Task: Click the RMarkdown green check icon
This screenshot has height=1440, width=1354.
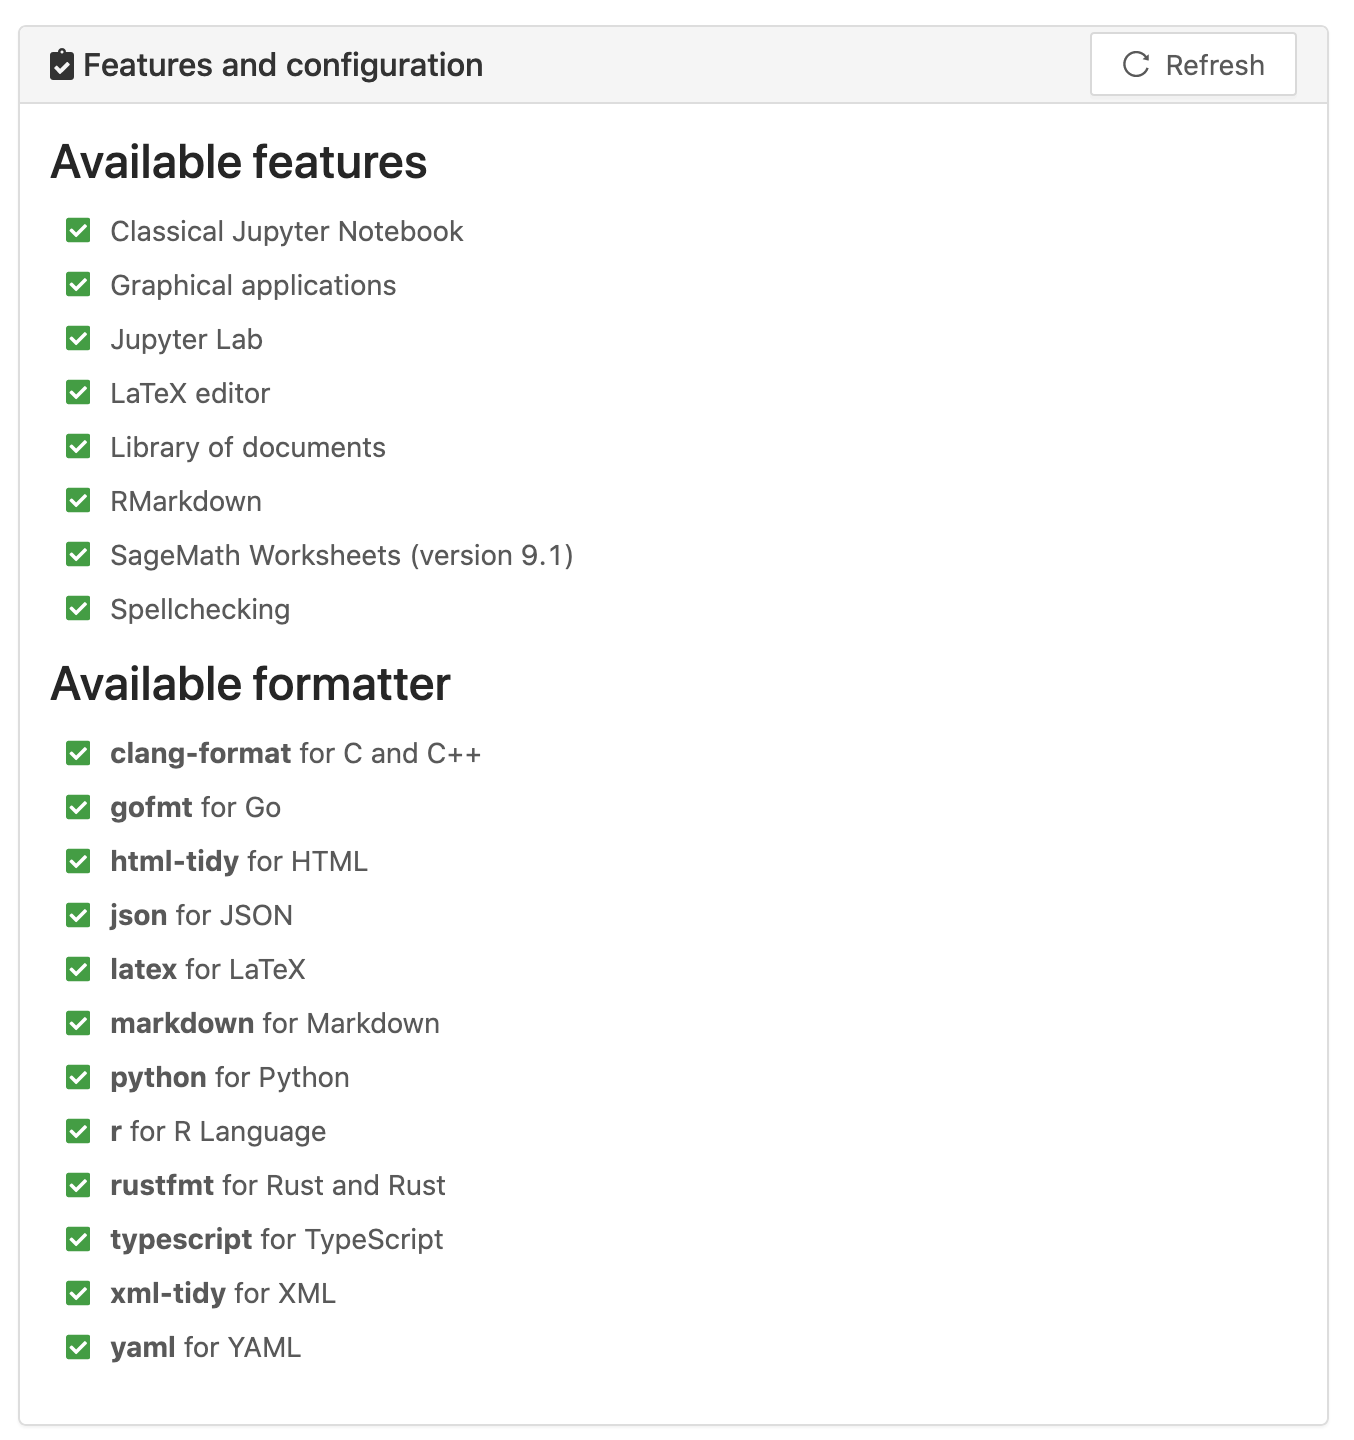Action: 78,501
